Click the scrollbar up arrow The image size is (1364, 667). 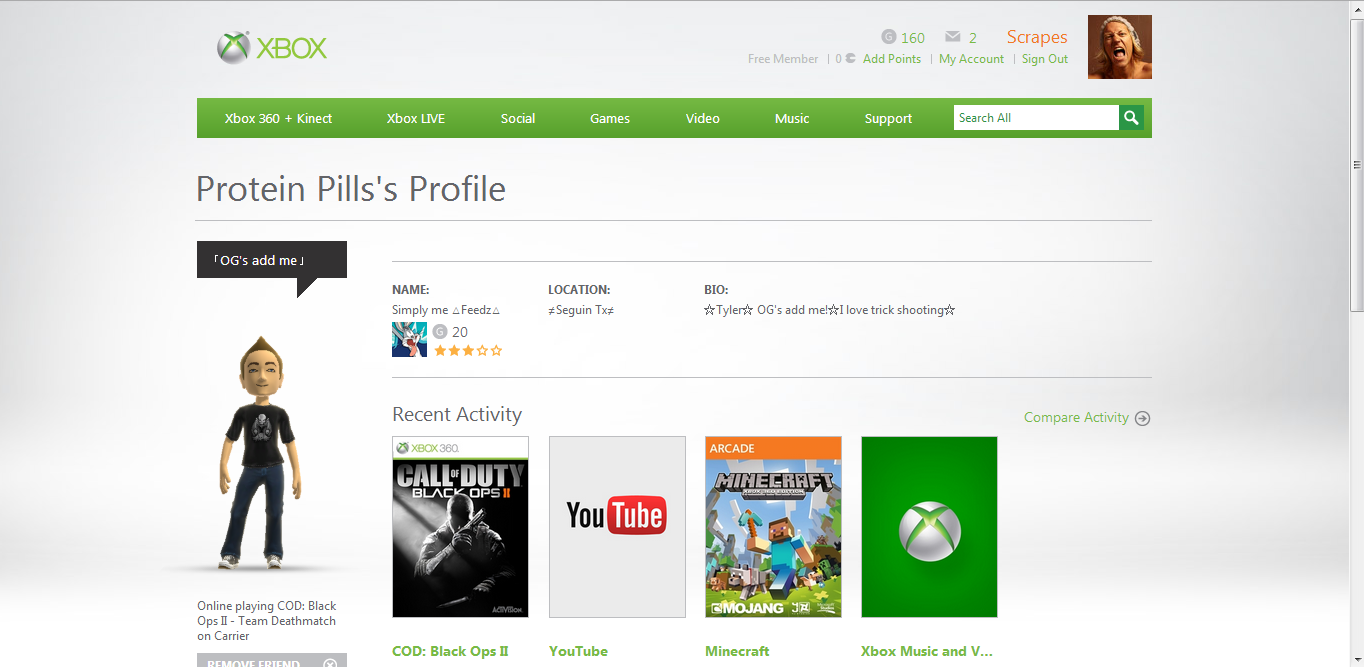click(x=1357, y=8)
